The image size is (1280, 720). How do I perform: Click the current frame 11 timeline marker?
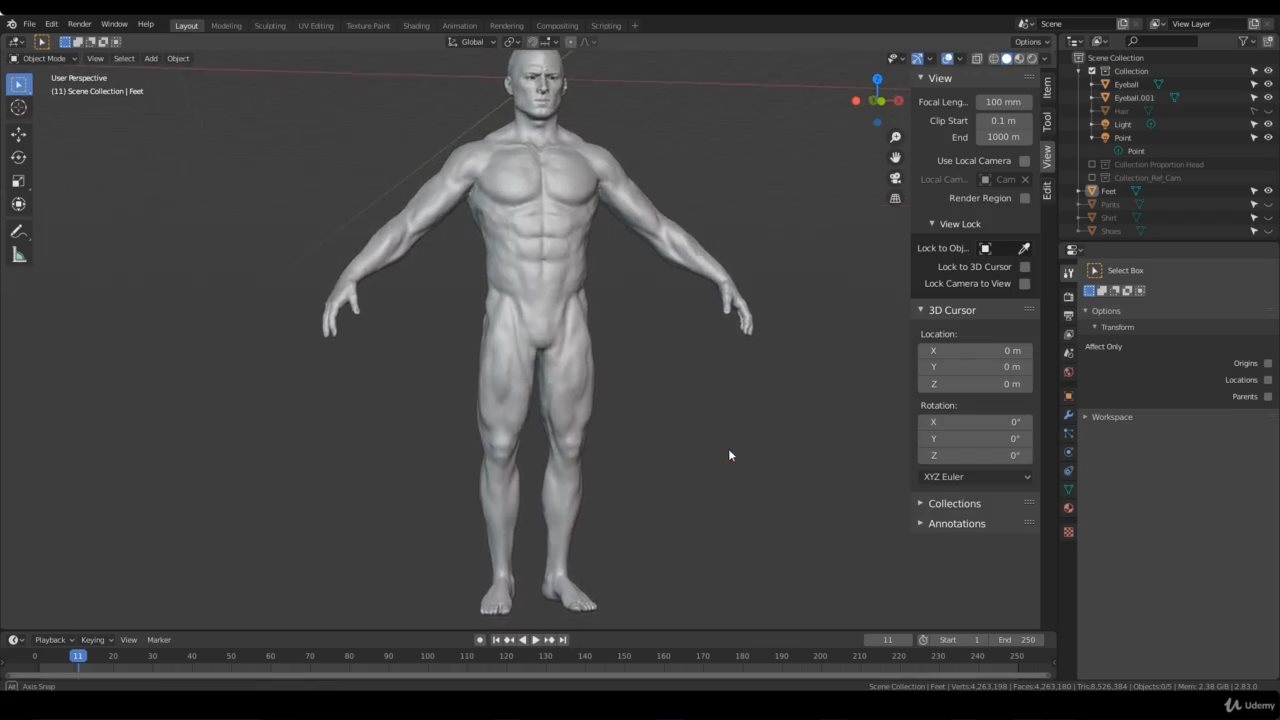point(77,656)
